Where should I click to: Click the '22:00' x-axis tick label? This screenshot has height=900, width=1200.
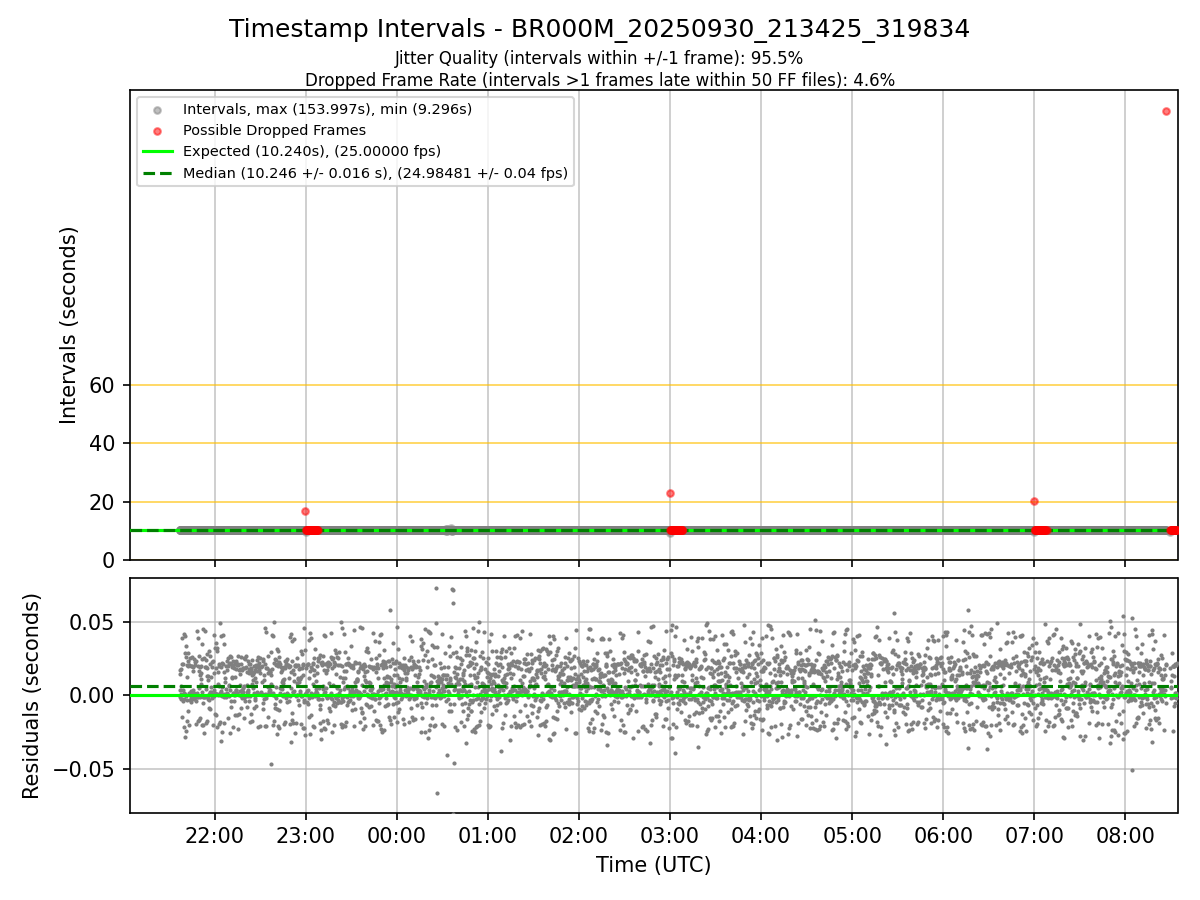point(214,835)
